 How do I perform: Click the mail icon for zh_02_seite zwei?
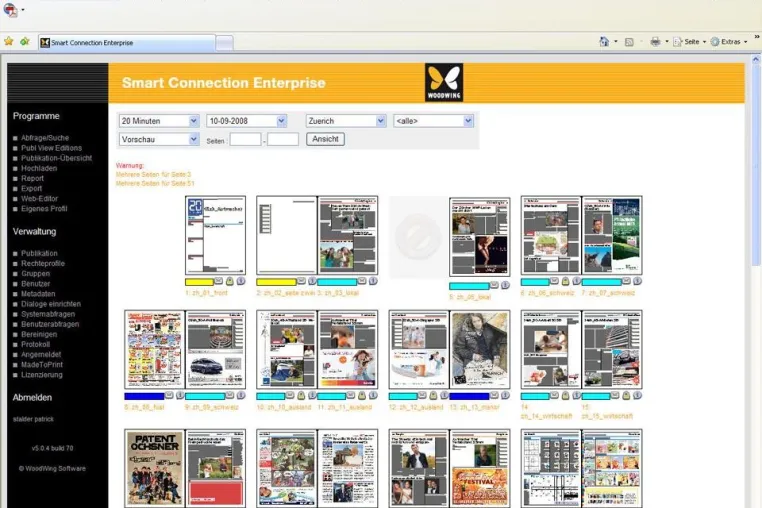[301, 281]
